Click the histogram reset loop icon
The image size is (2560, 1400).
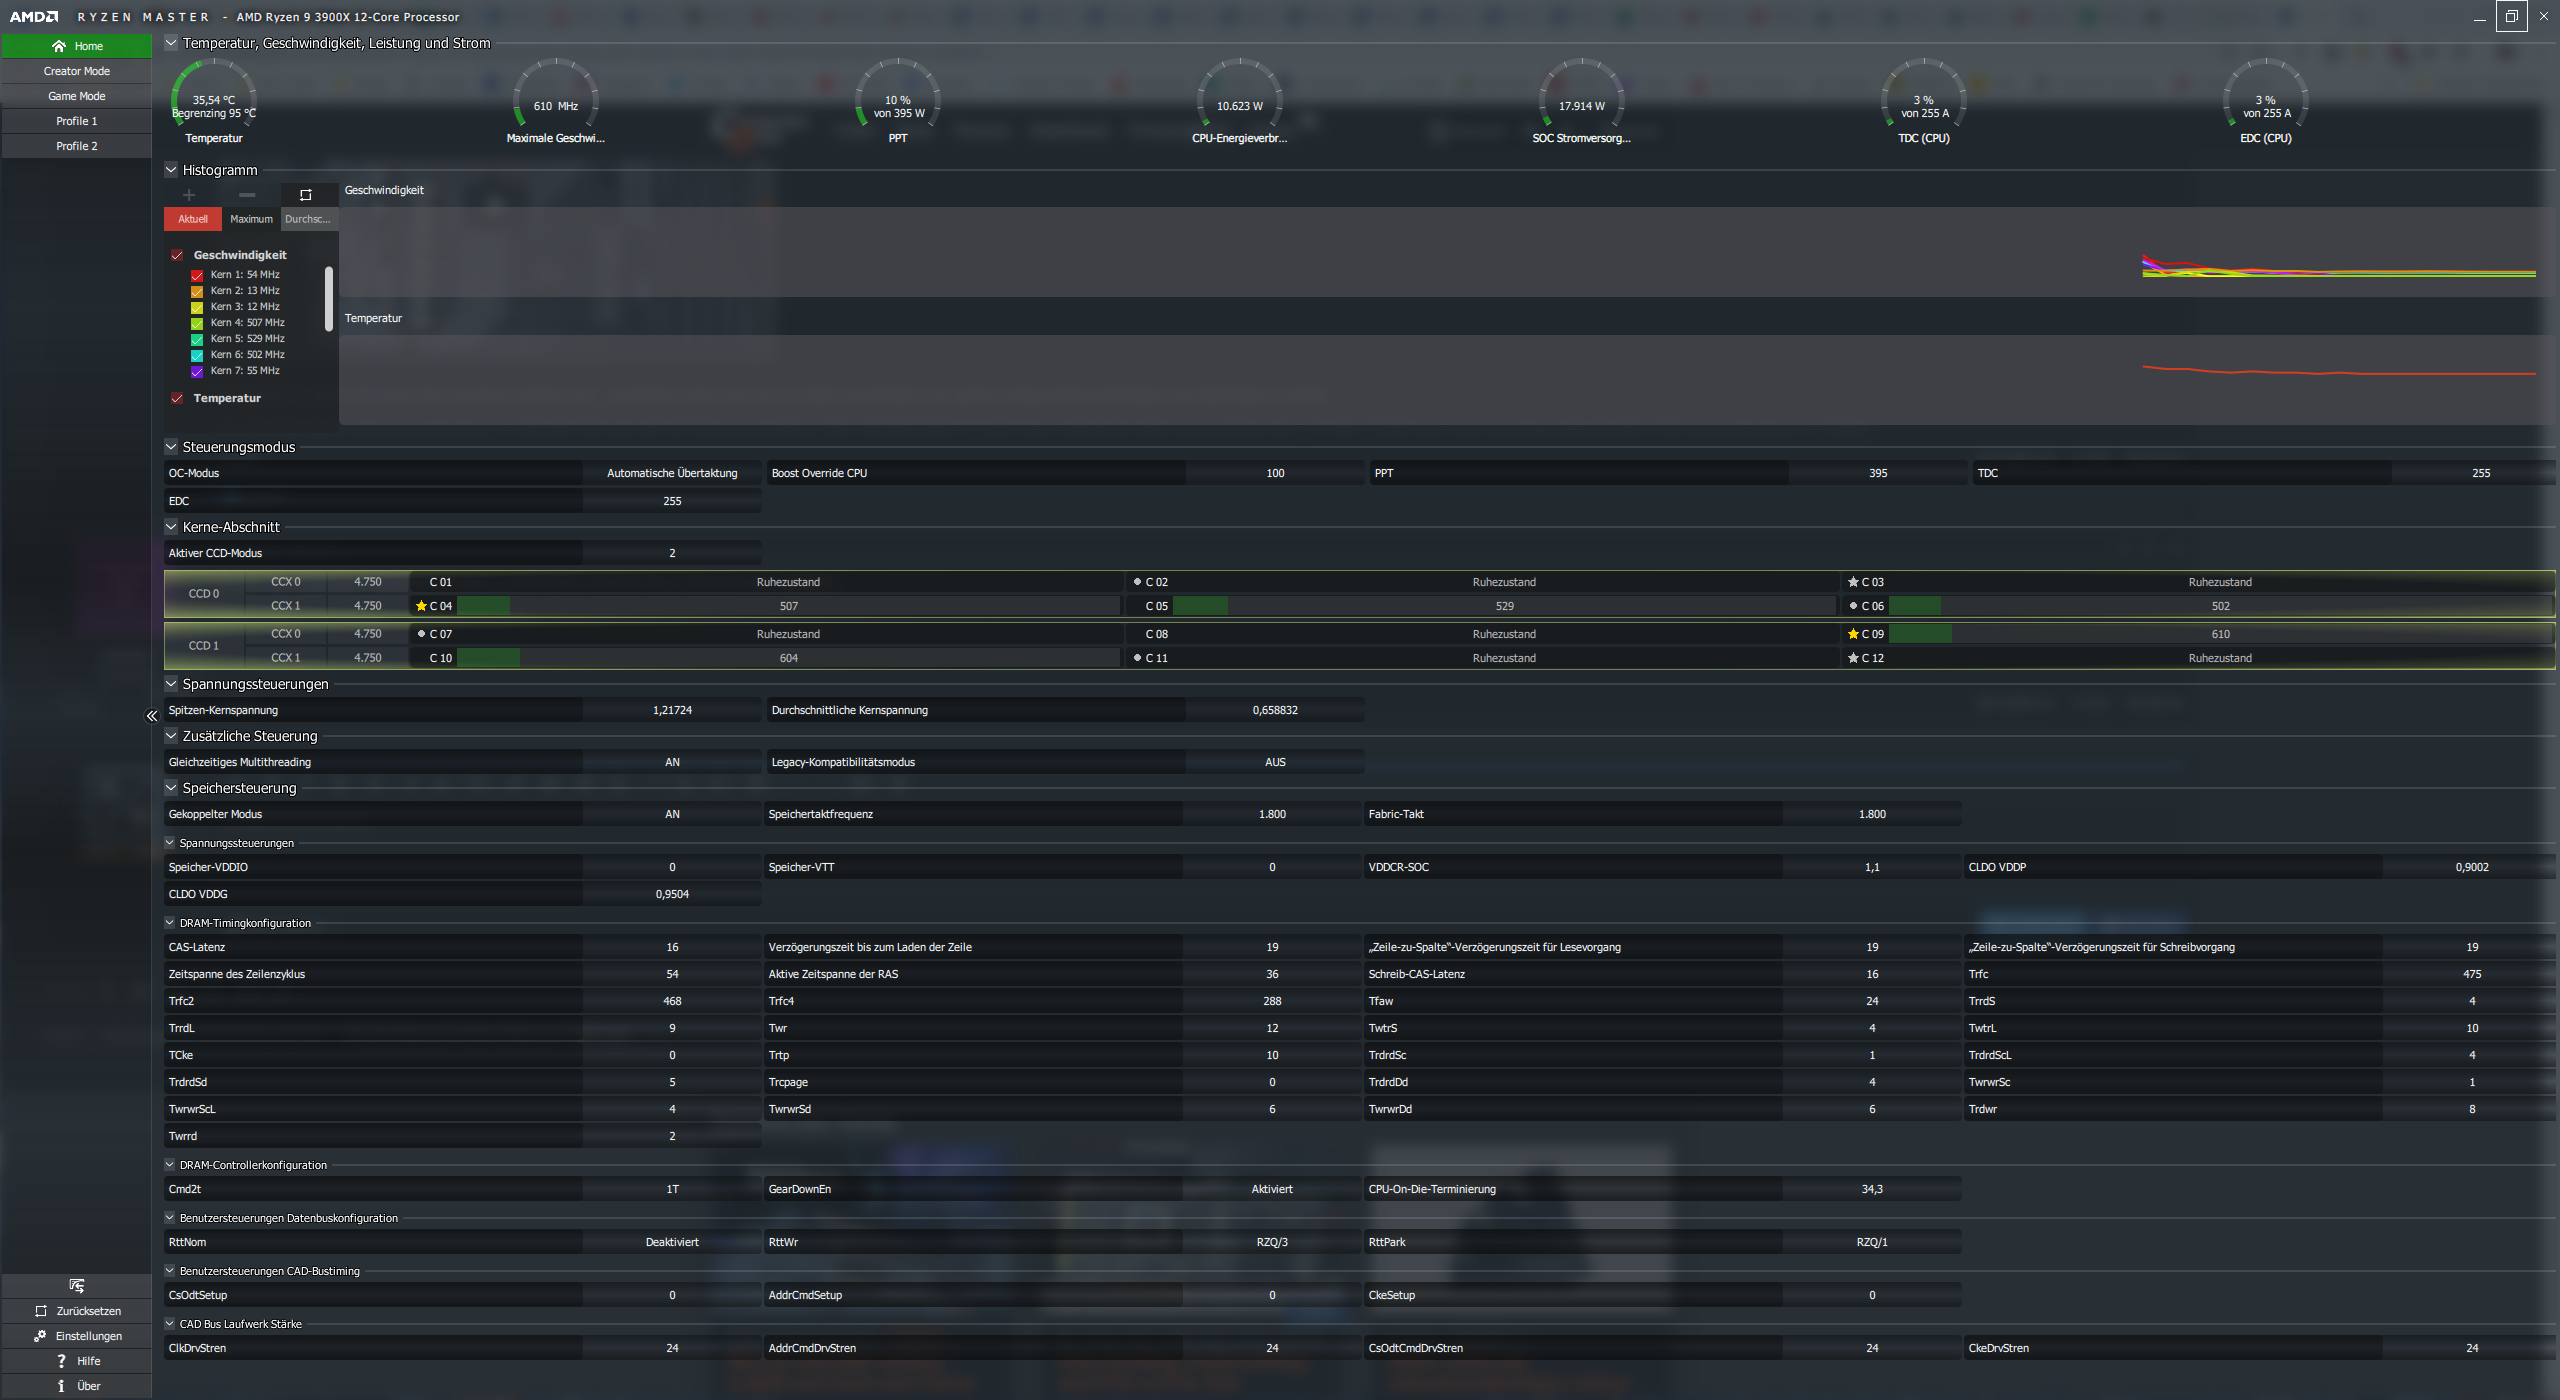point(306,195)
